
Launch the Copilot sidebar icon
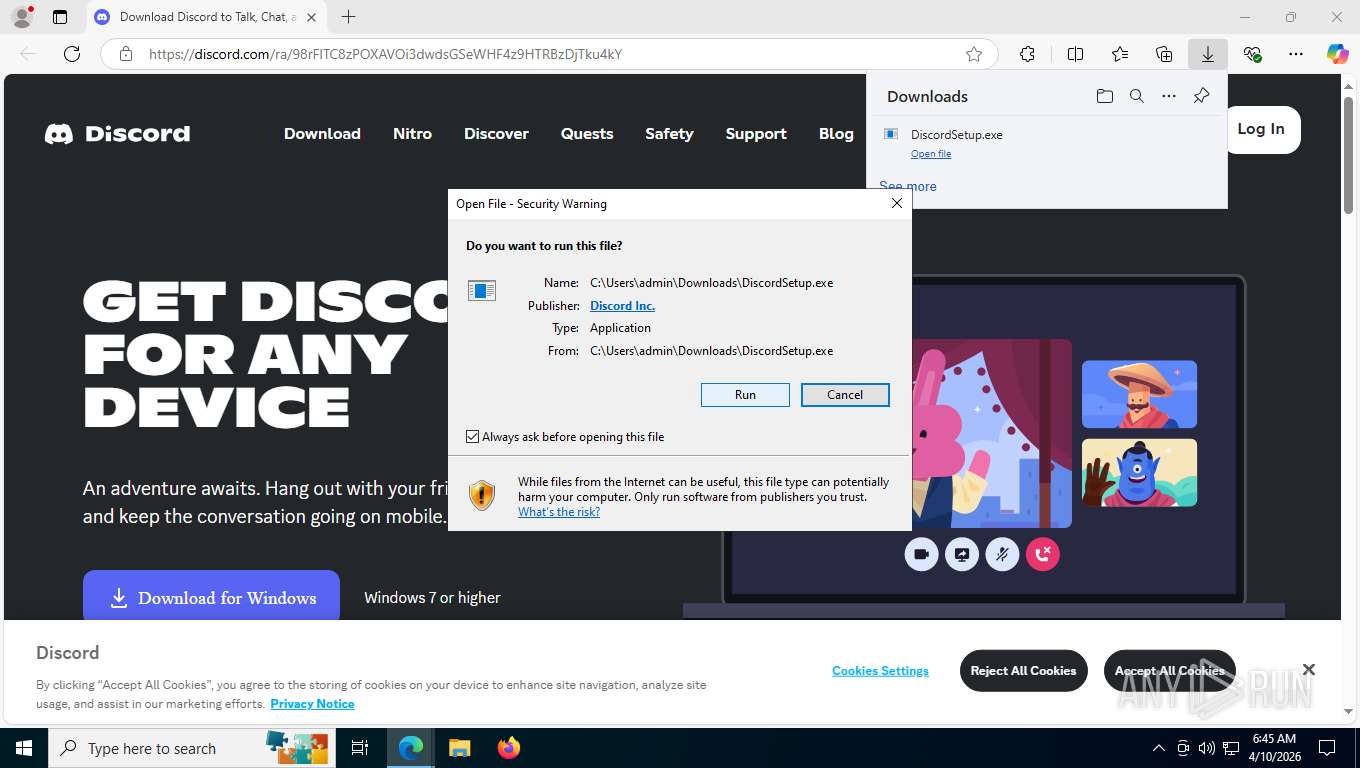pos(1338,54)
